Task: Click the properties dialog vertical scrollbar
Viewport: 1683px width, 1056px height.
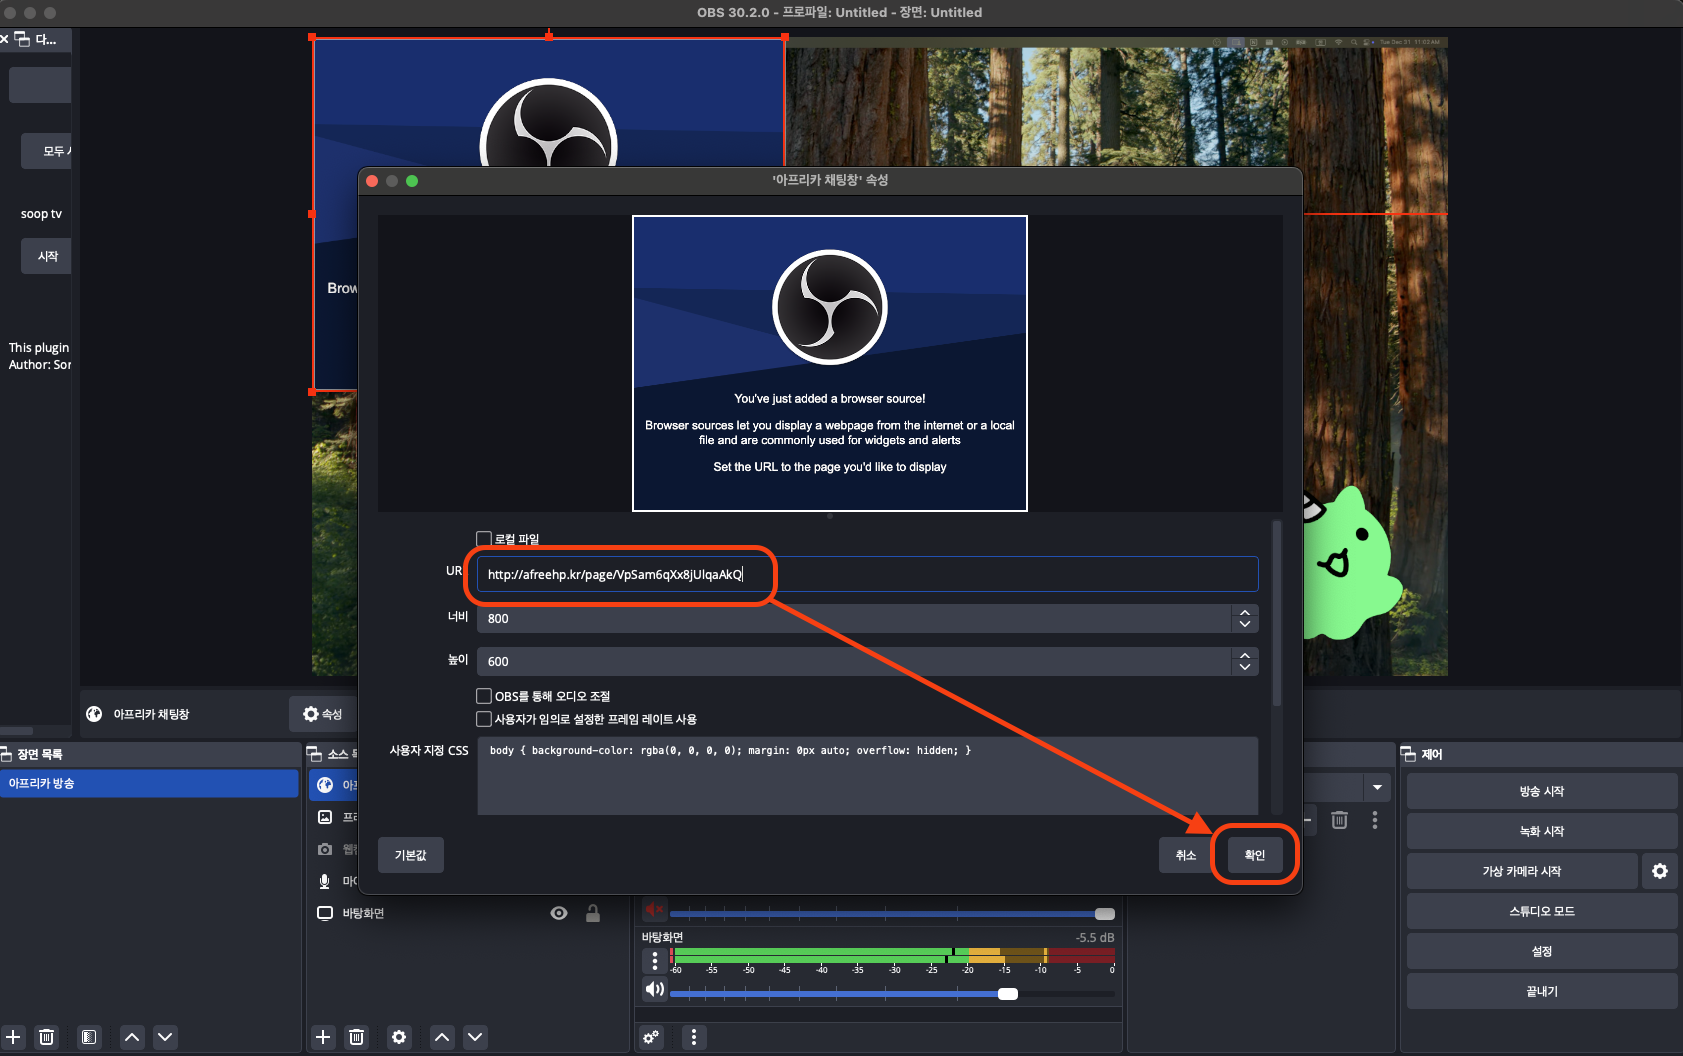Action: 1276,613
